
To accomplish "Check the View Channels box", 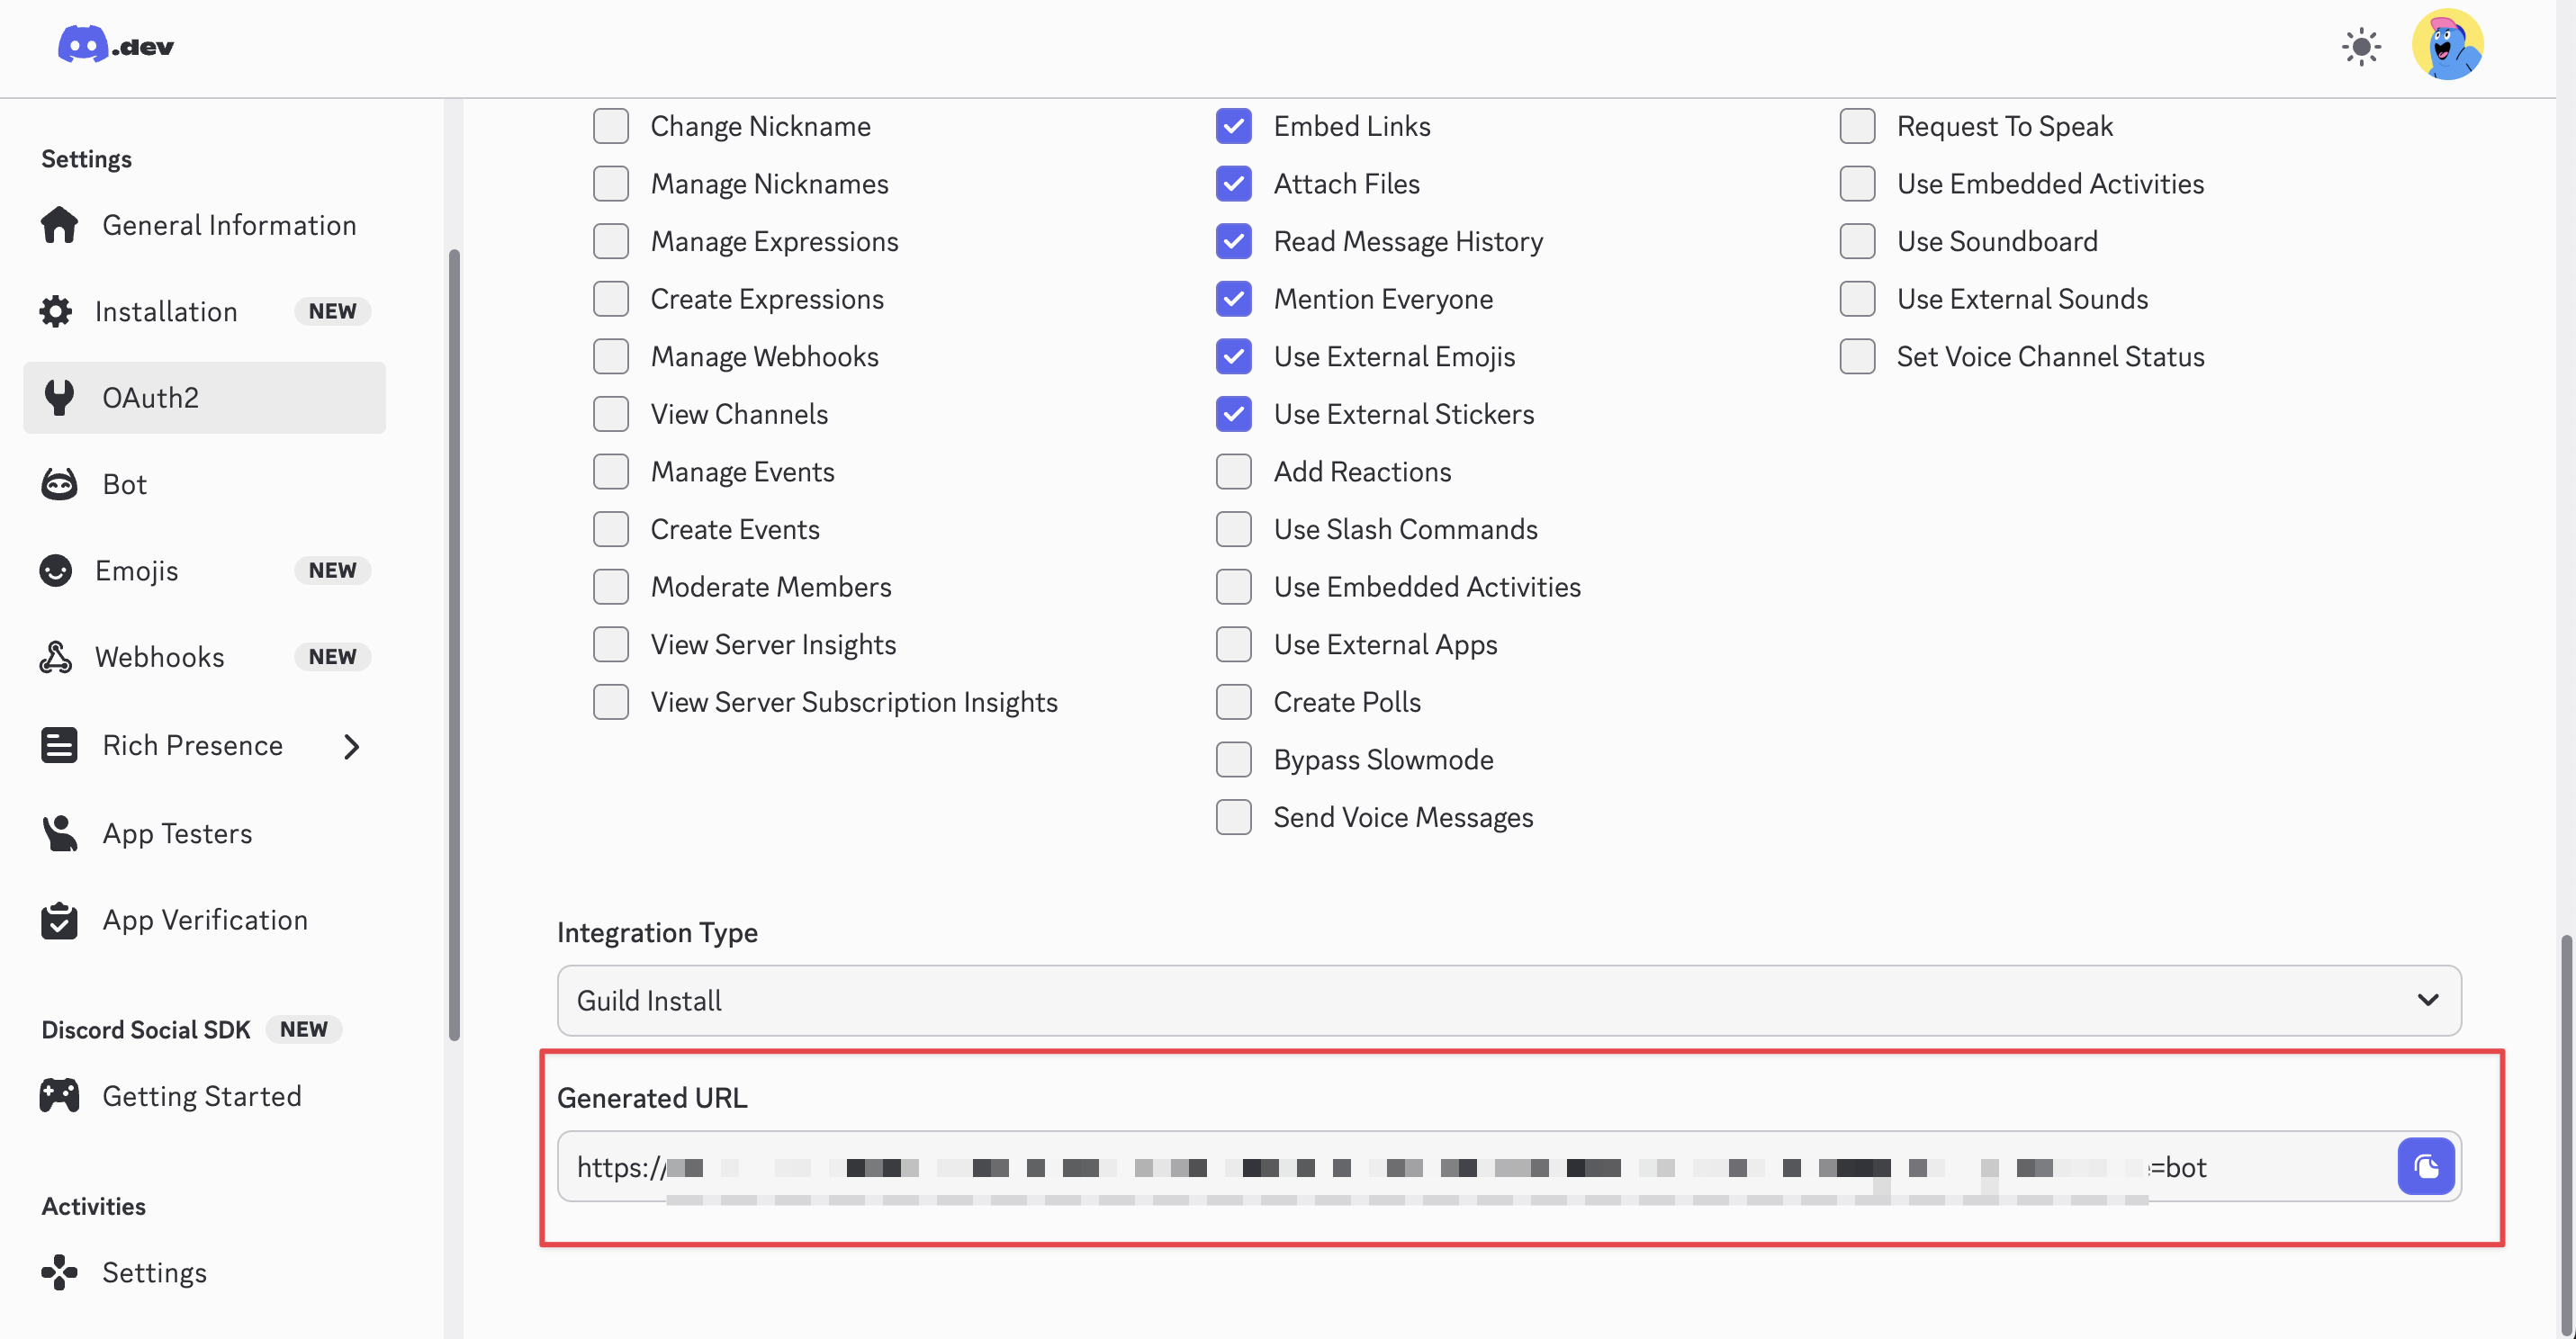I will pos(611,414).
